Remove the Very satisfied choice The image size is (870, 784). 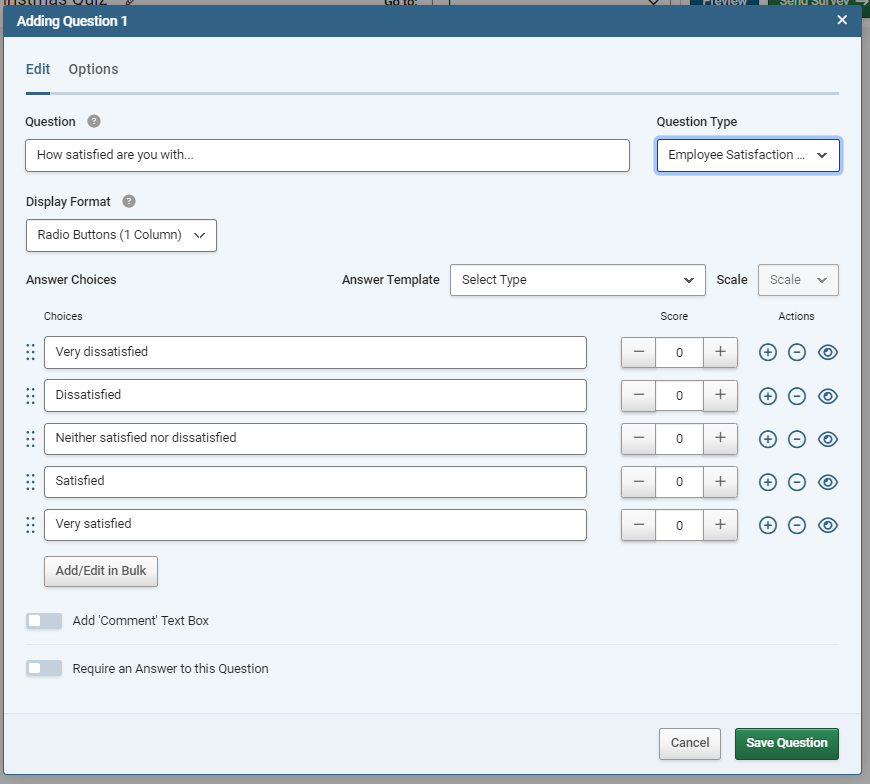coord(797,525)
